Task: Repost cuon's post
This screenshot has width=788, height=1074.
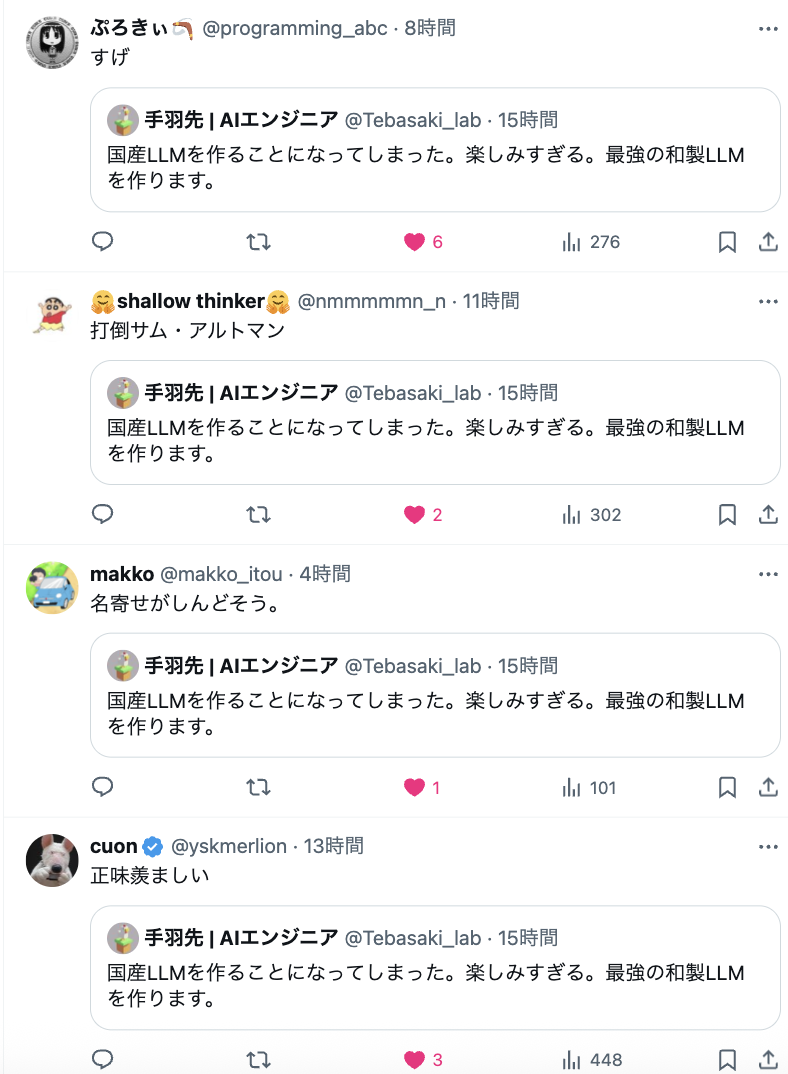Action: 258,1060
